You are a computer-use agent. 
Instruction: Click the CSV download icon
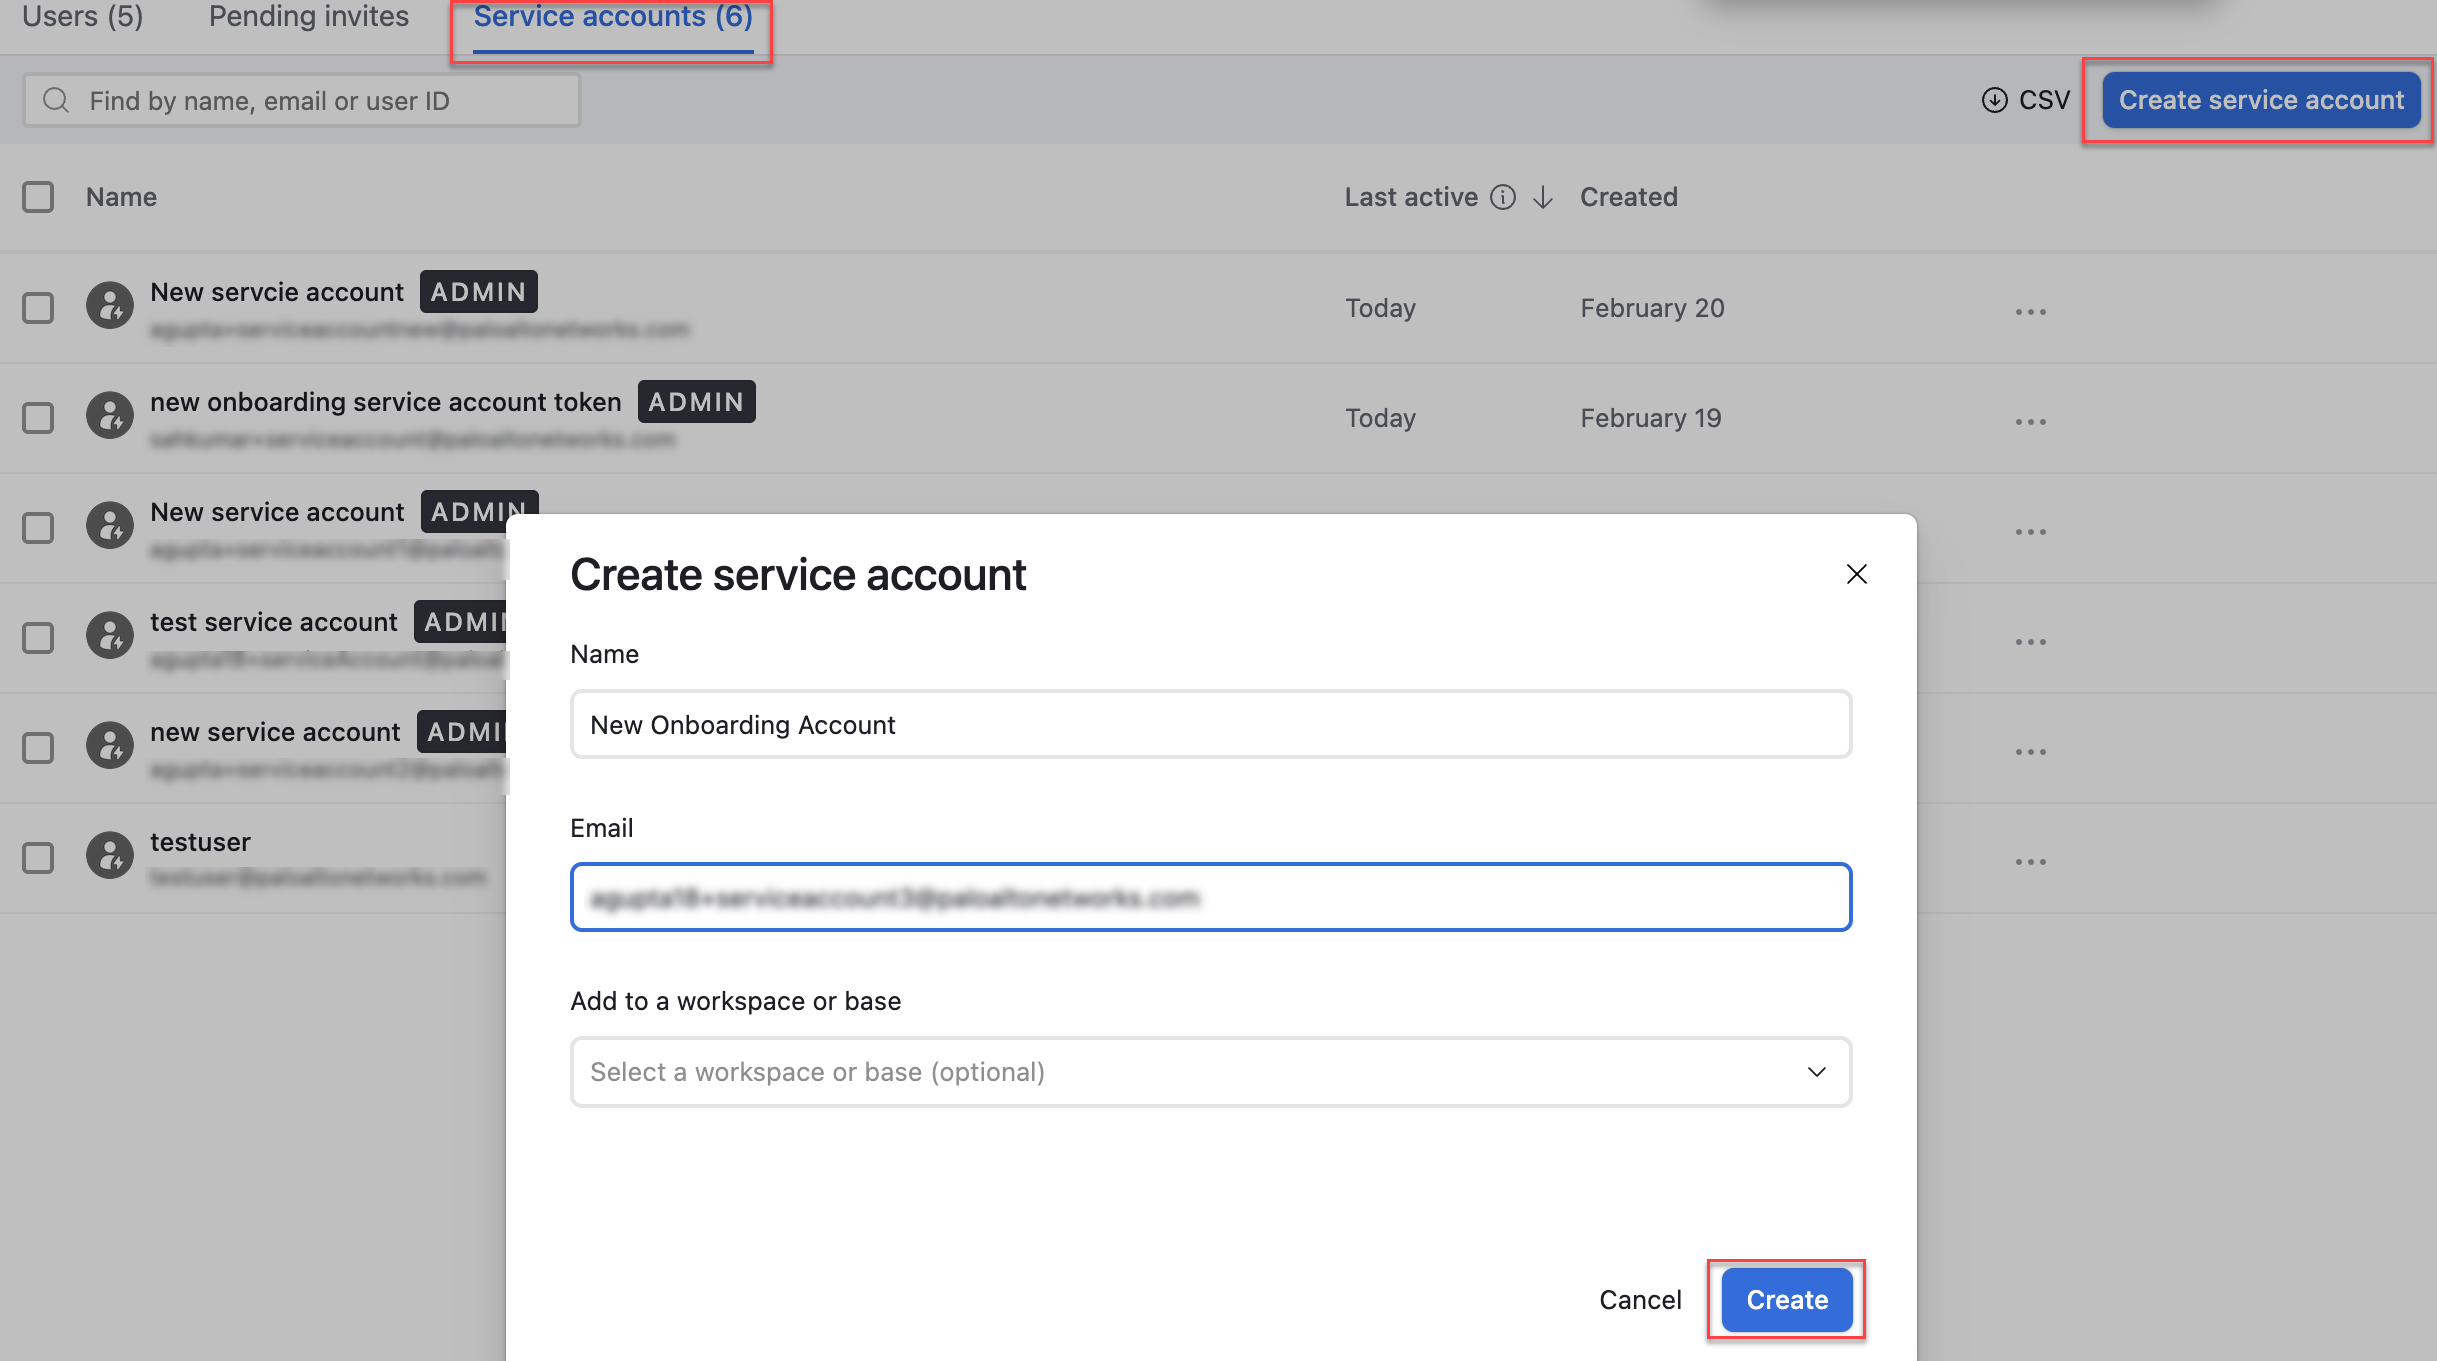1994,100
